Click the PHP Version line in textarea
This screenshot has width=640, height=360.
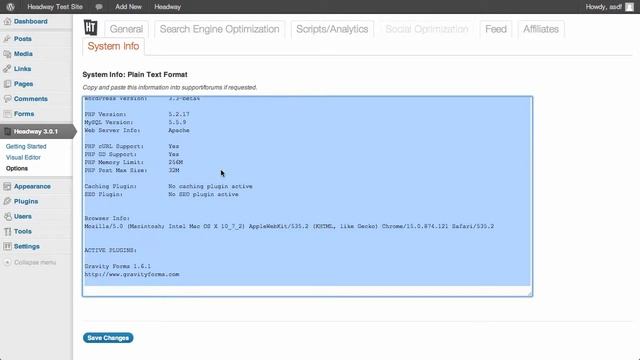coord(137,114)
